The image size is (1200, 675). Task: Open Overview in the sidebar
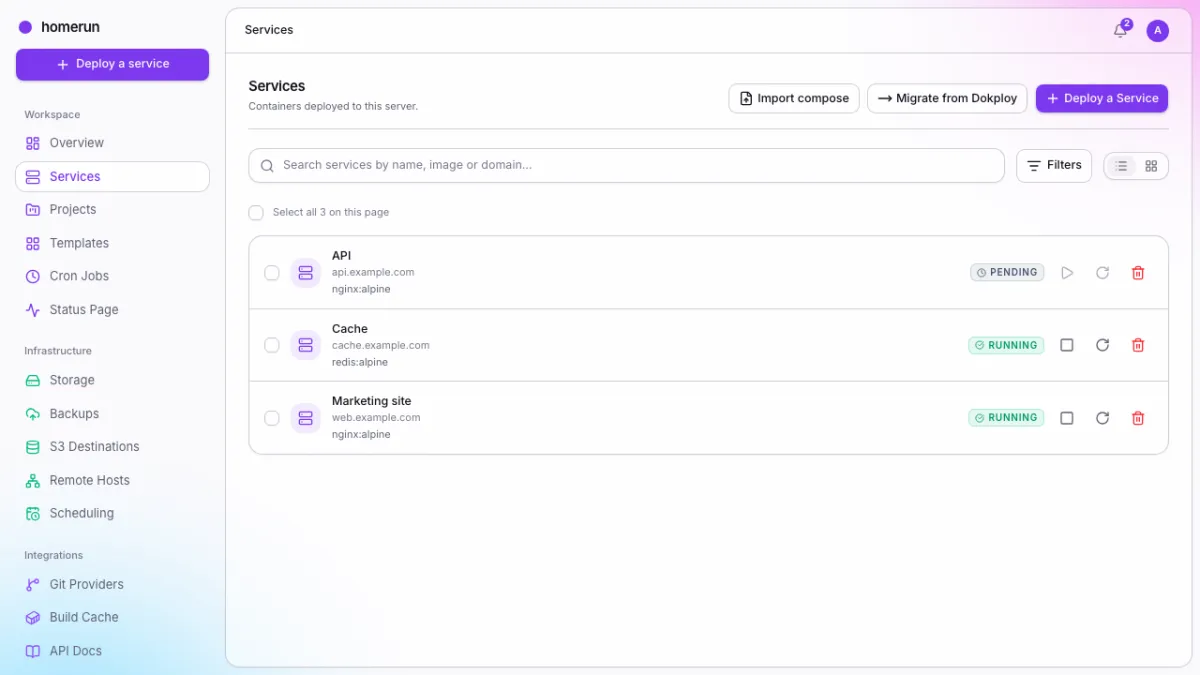(112, 143)
